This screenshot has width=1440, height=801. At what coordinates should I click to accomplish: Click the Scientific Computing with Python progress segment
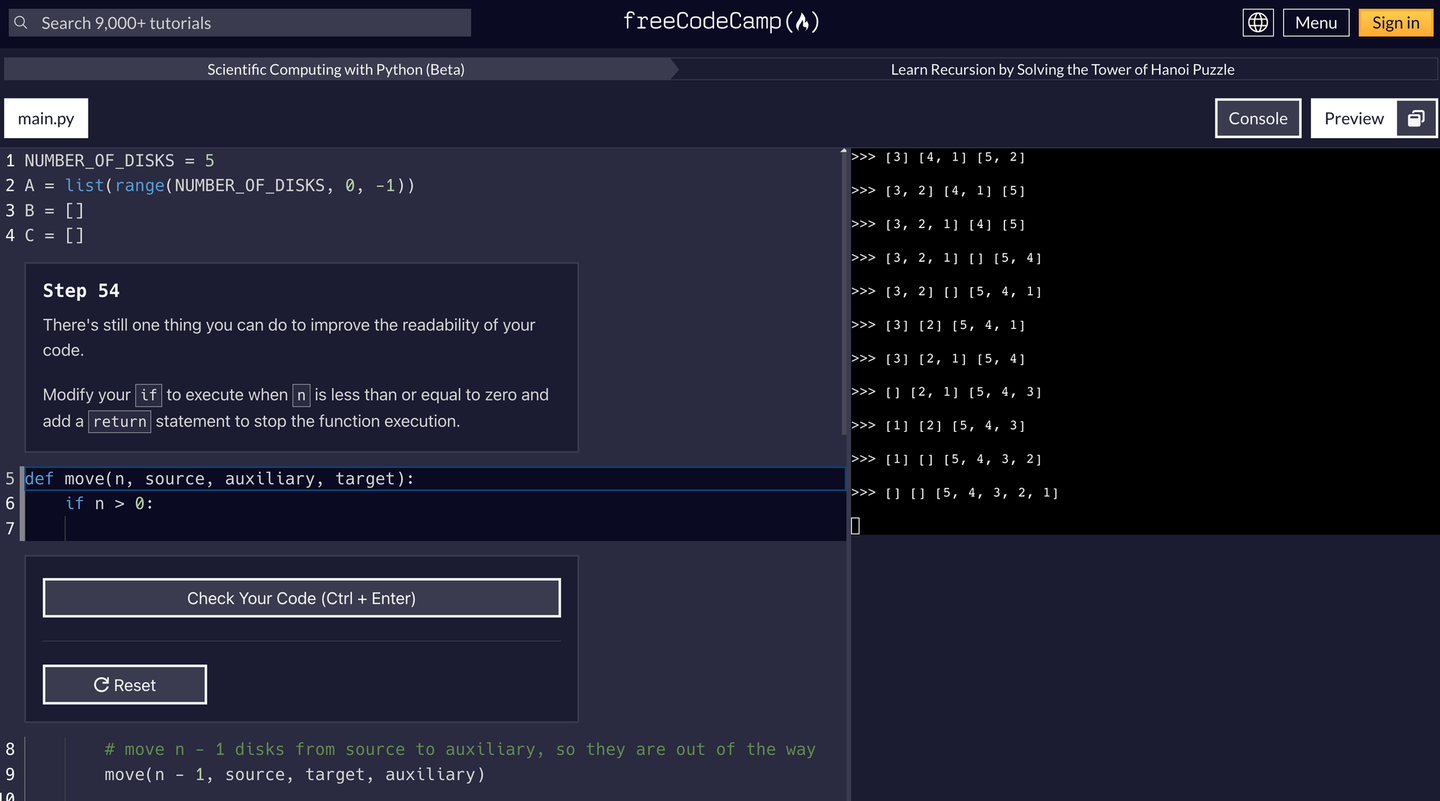[335, 68]
